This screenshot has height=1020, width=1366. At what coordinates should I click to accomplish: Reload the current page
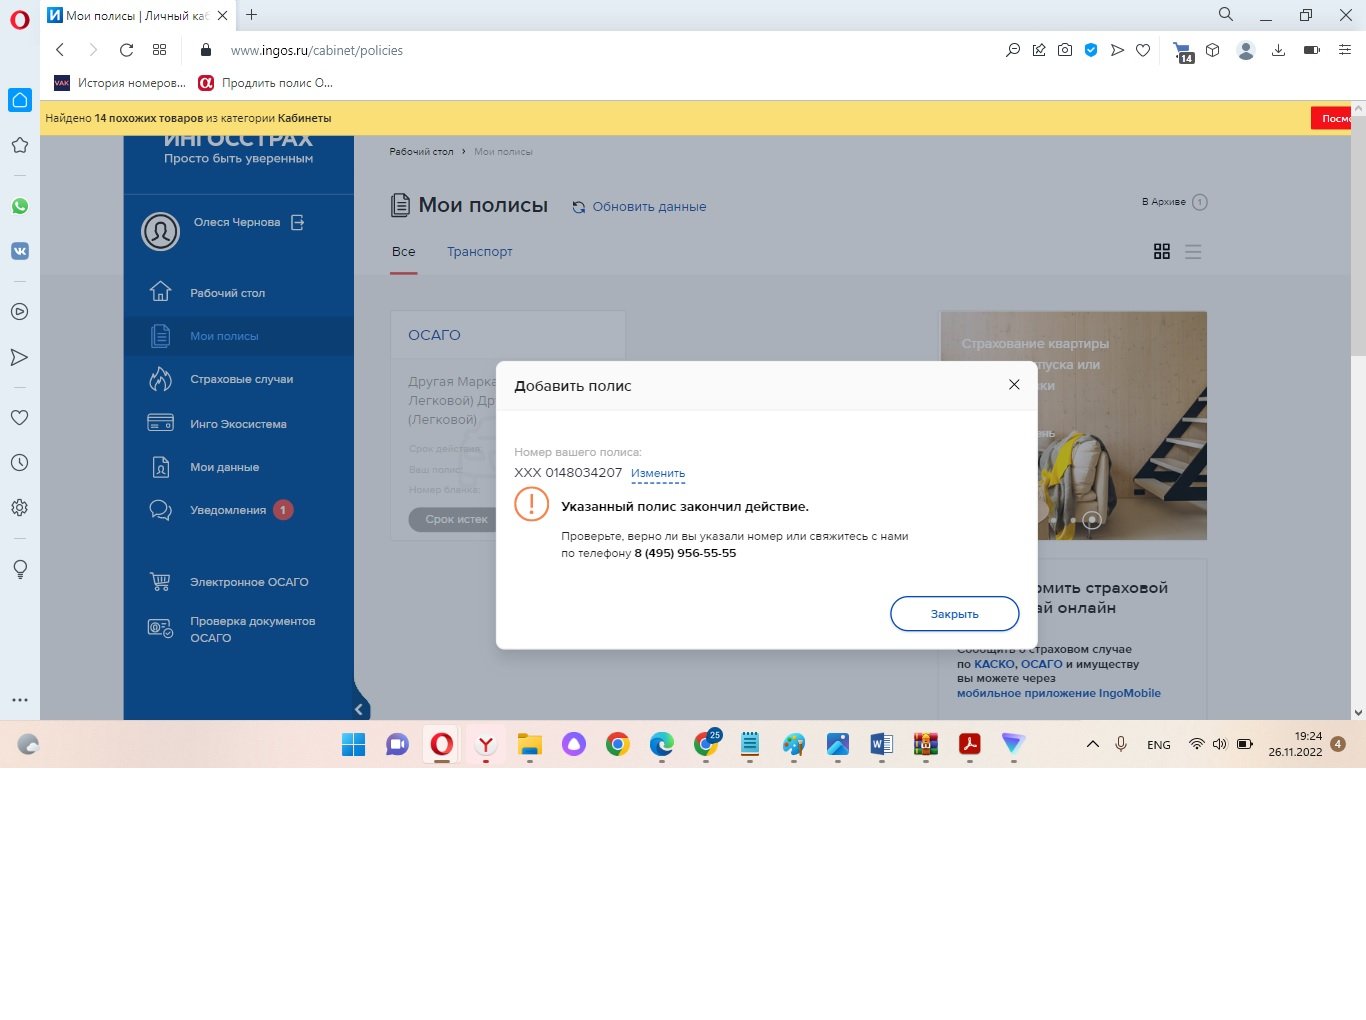click(x=126, y=50)
